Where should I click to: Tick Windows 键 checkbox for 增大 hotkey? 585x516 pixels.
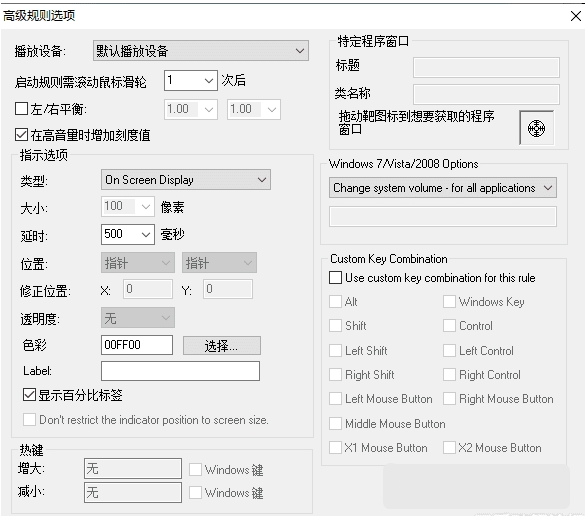point(195,469)
